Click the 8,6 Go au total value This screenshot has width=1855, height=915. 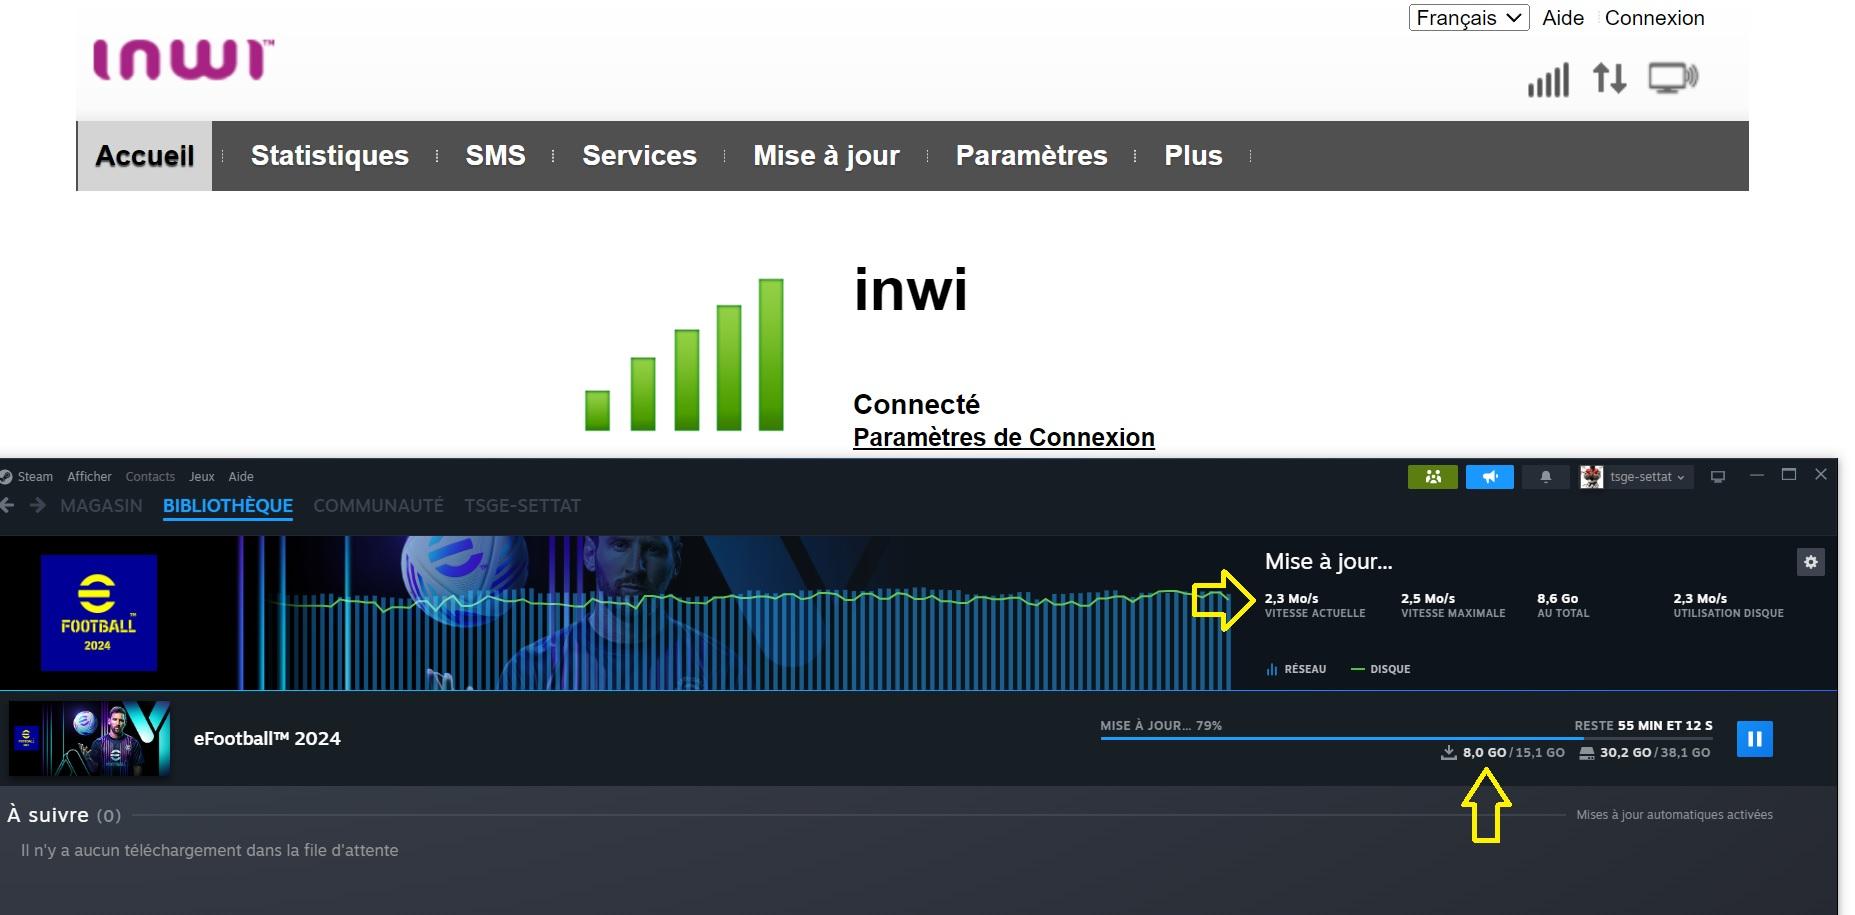(x=1557, y=598)
